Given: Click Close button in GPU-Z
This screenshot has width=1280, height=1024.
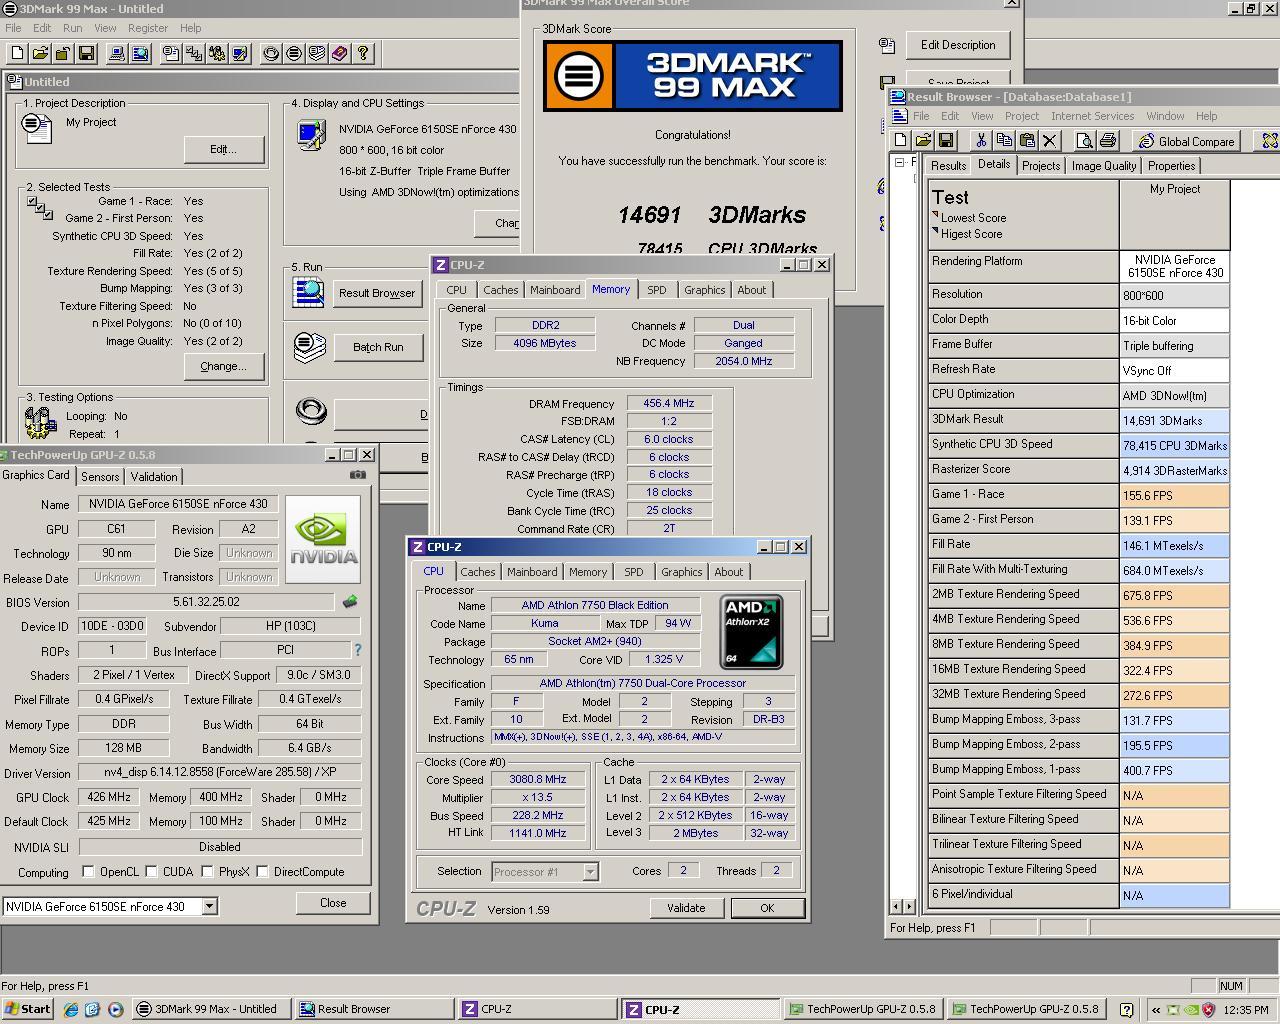Looking at the screenshot, I should [333, 902].
